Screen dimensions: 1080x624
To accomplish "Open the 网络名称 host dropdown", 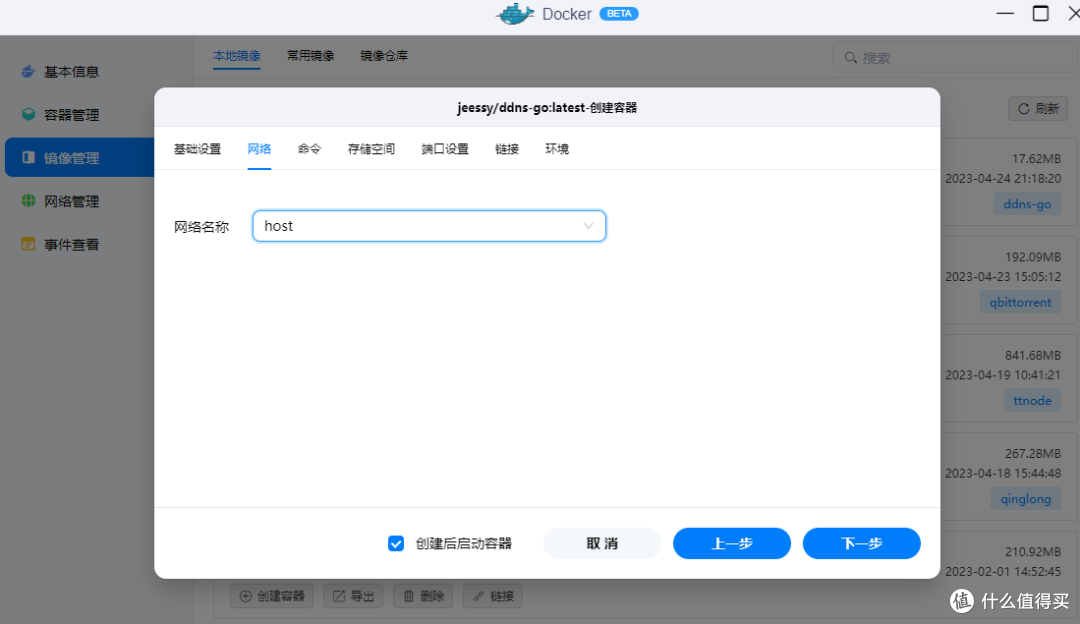I will pos(429,226).
